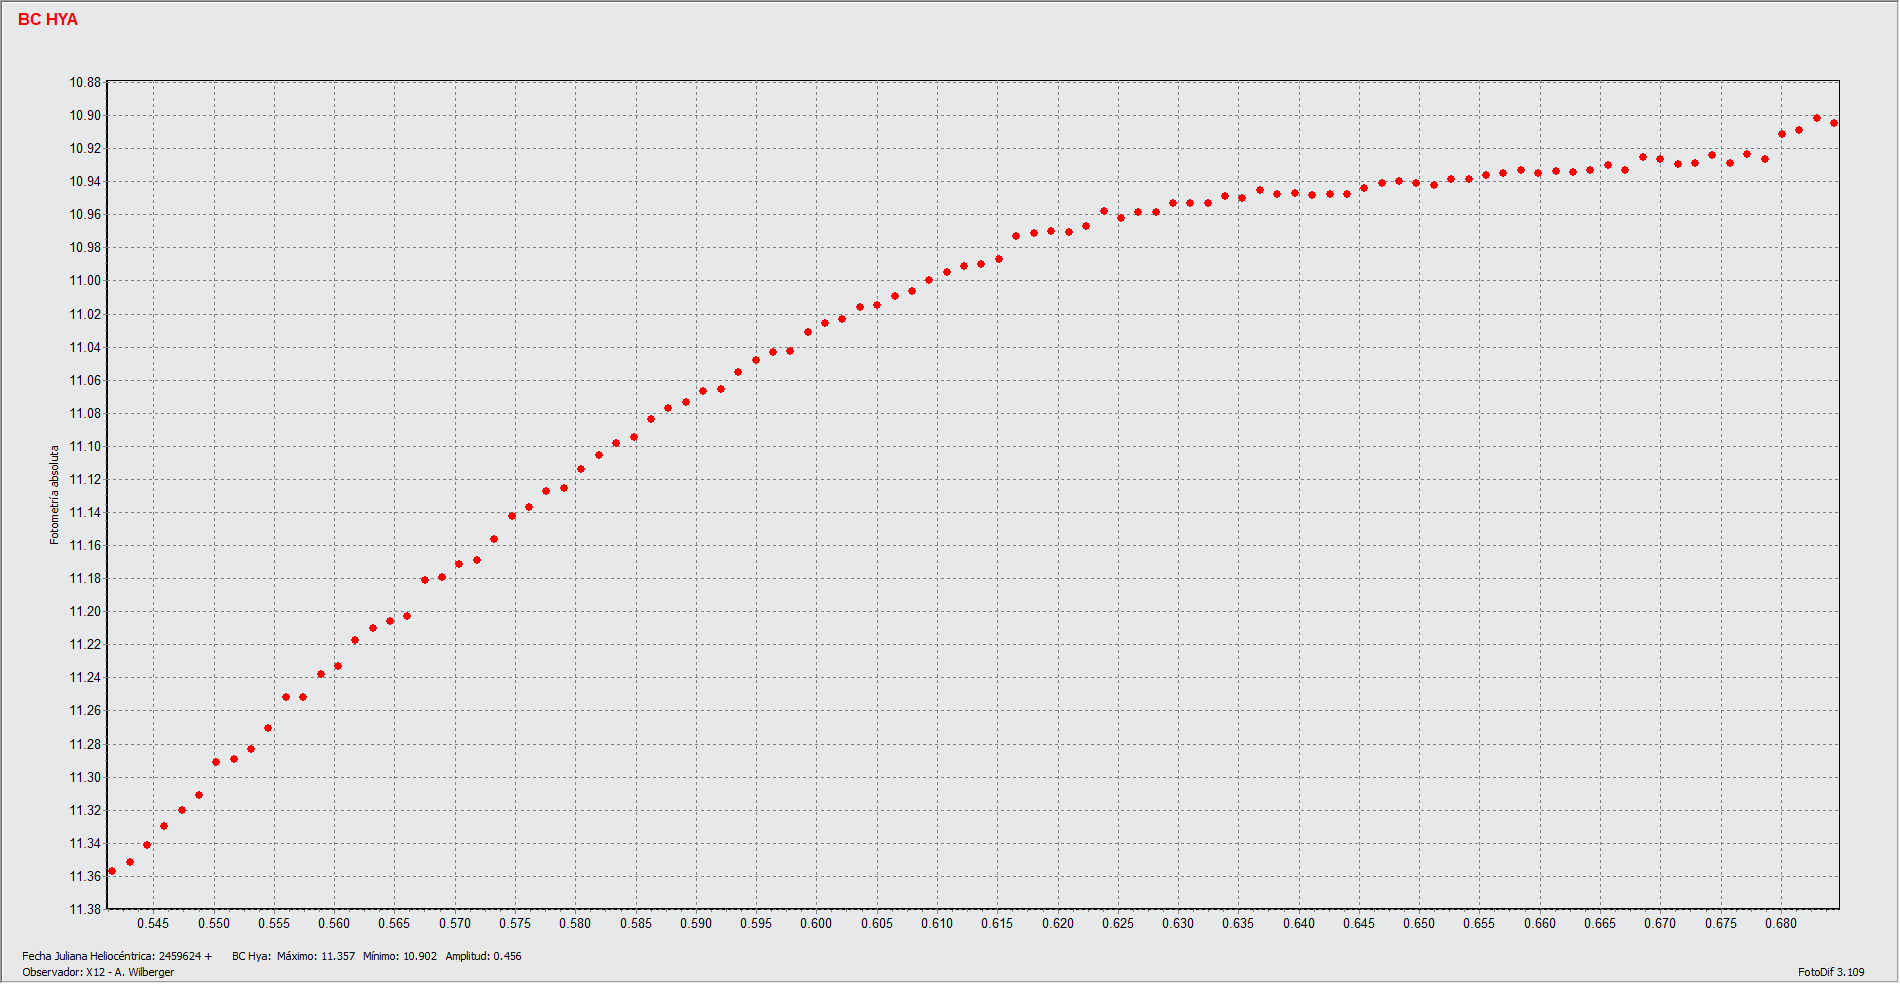
Task: Click the 0.600 x-axis tick label
Action: 816,924
